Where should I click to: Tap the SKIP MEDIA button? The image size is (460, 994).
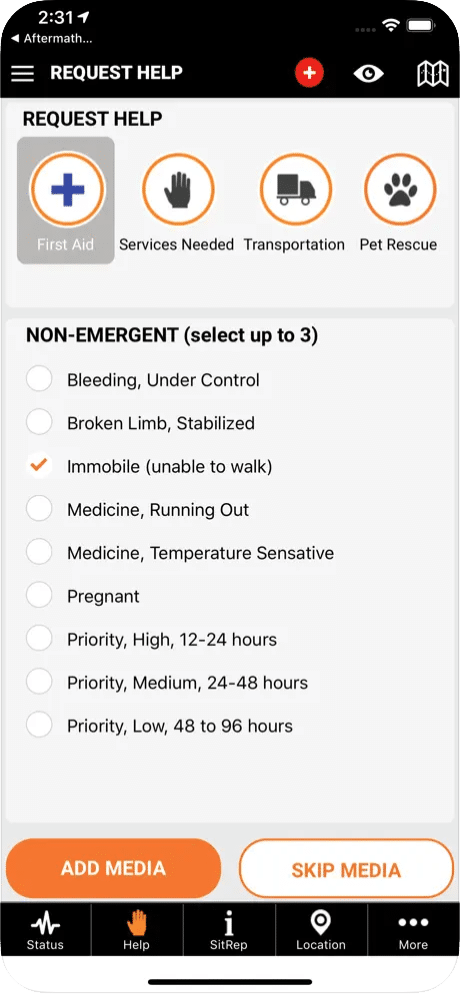click(346, 869)
